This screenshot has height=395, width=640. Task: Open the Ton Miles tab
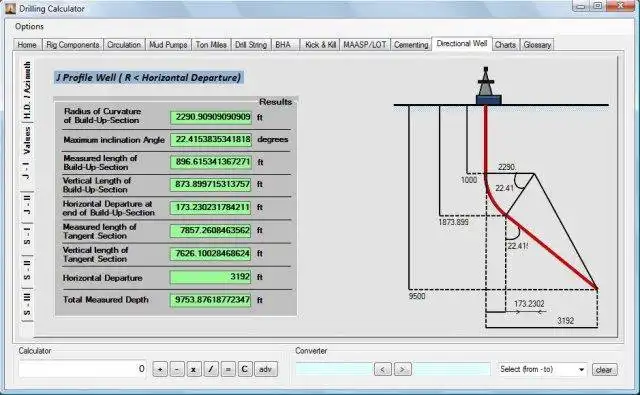[211, 45]
